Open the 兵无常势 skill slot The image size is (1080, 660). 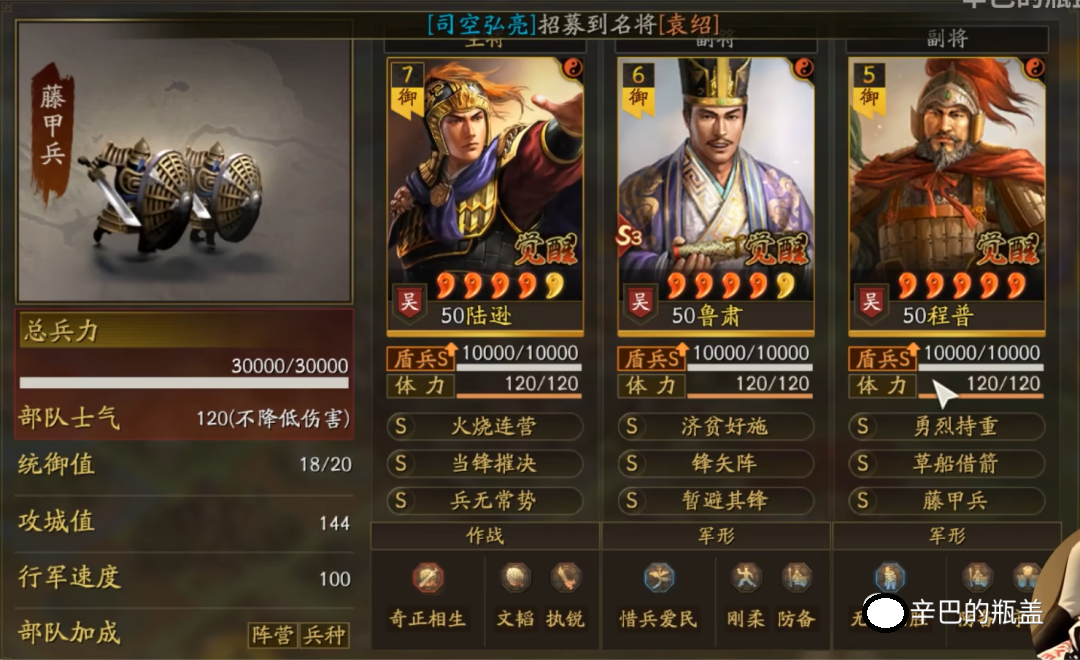coord(485,500)
